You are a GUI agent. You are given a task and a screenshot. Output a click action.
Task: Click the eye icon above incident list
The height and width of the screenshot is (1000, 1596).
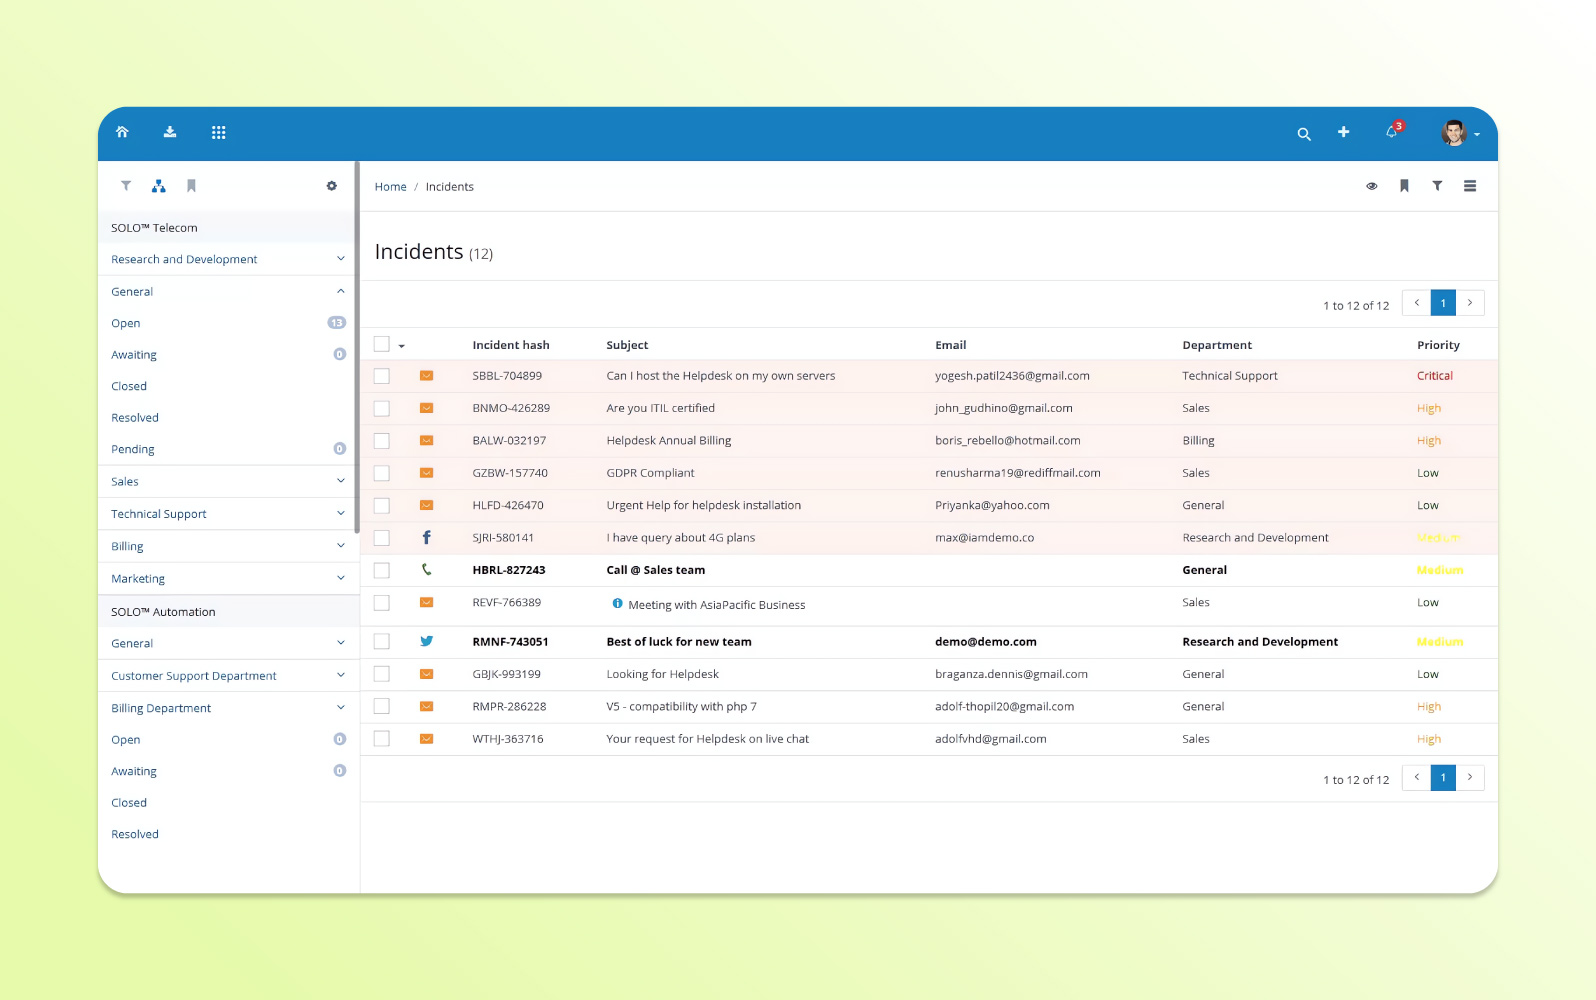(x=1371, y=186)
